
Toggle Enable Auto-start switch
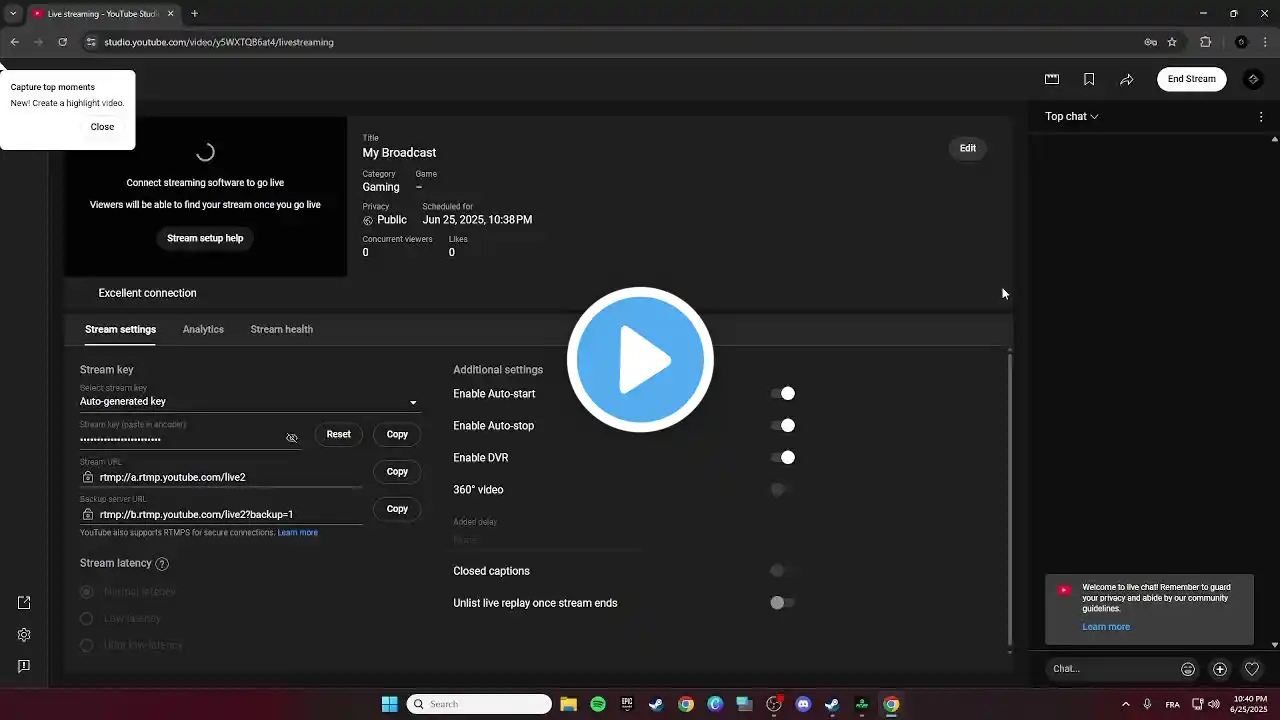click(x=783, y=394)
